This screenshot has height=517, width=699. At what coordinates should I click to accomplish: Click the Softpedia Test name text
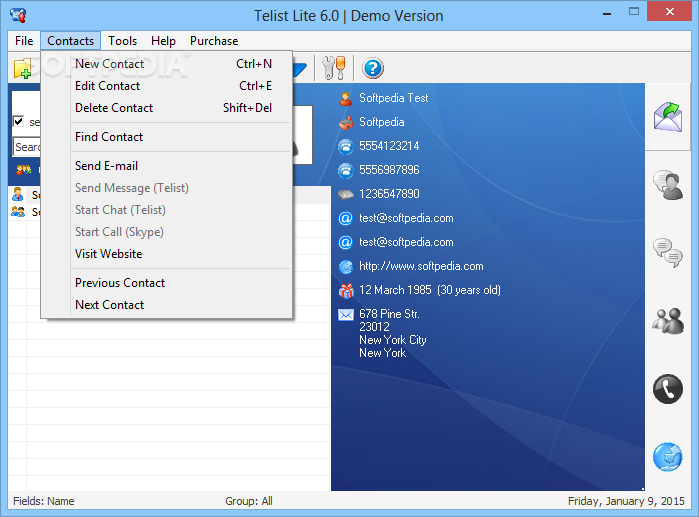click(x=394, y=98)
